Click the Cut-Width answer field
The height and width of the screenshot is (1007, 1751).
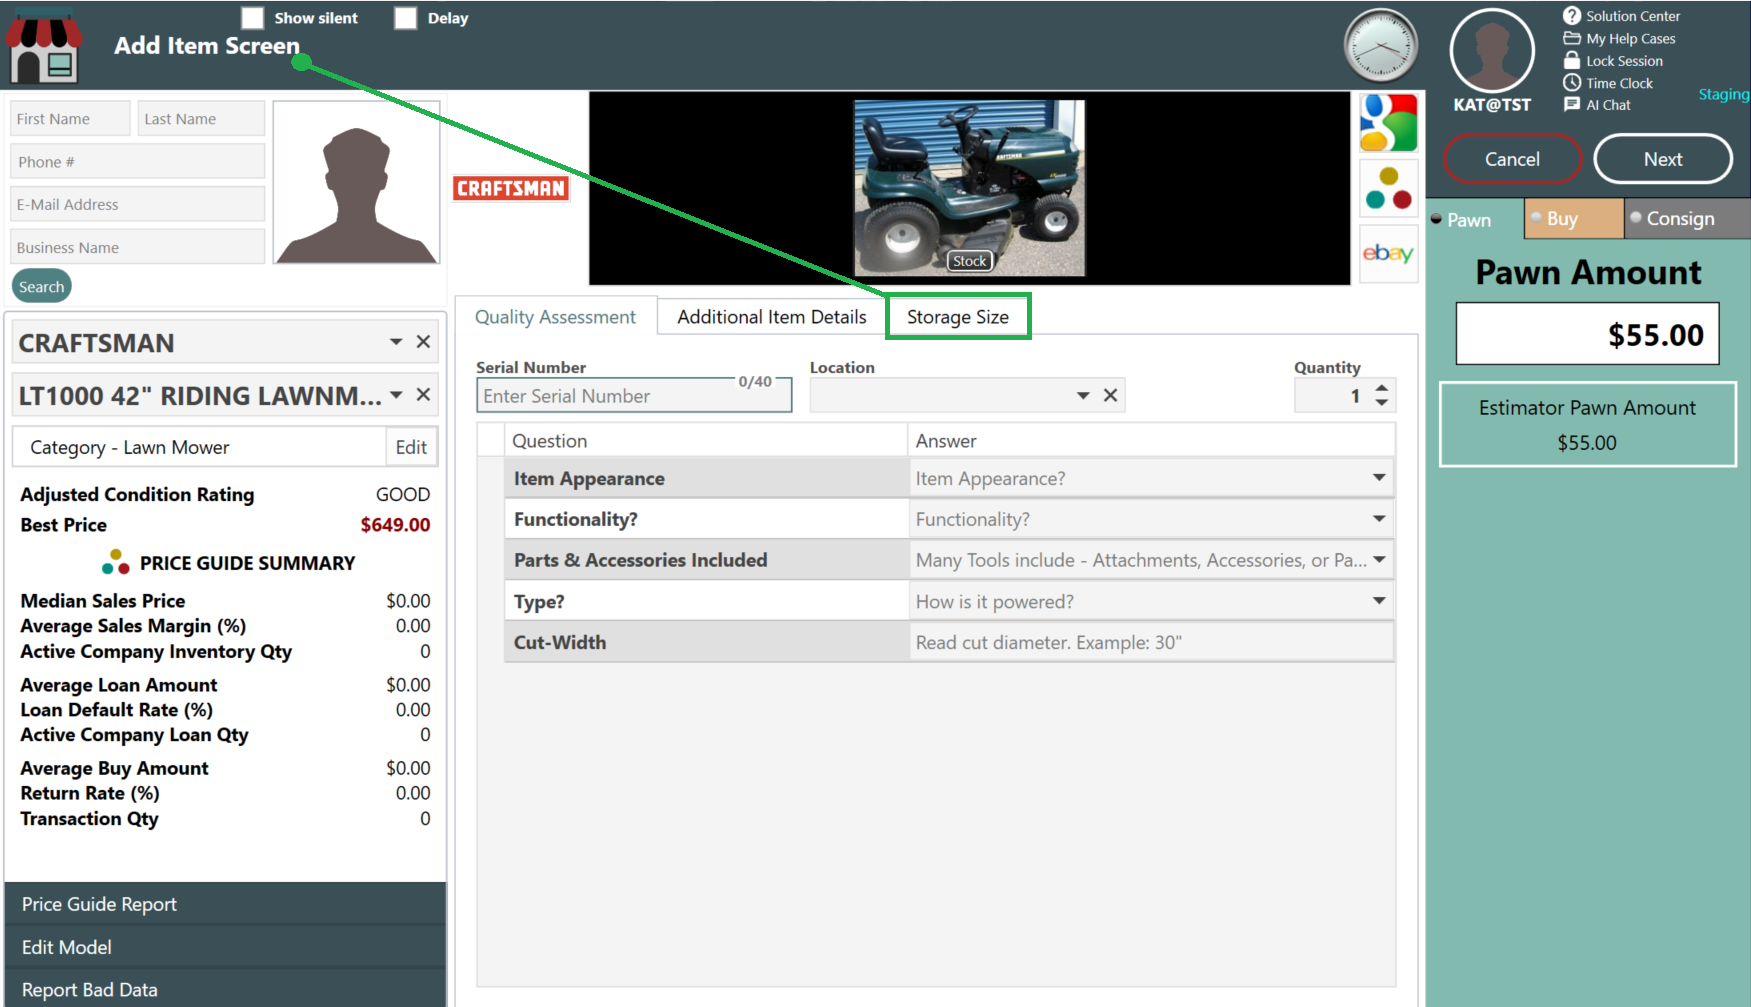tap(1152, 642)
